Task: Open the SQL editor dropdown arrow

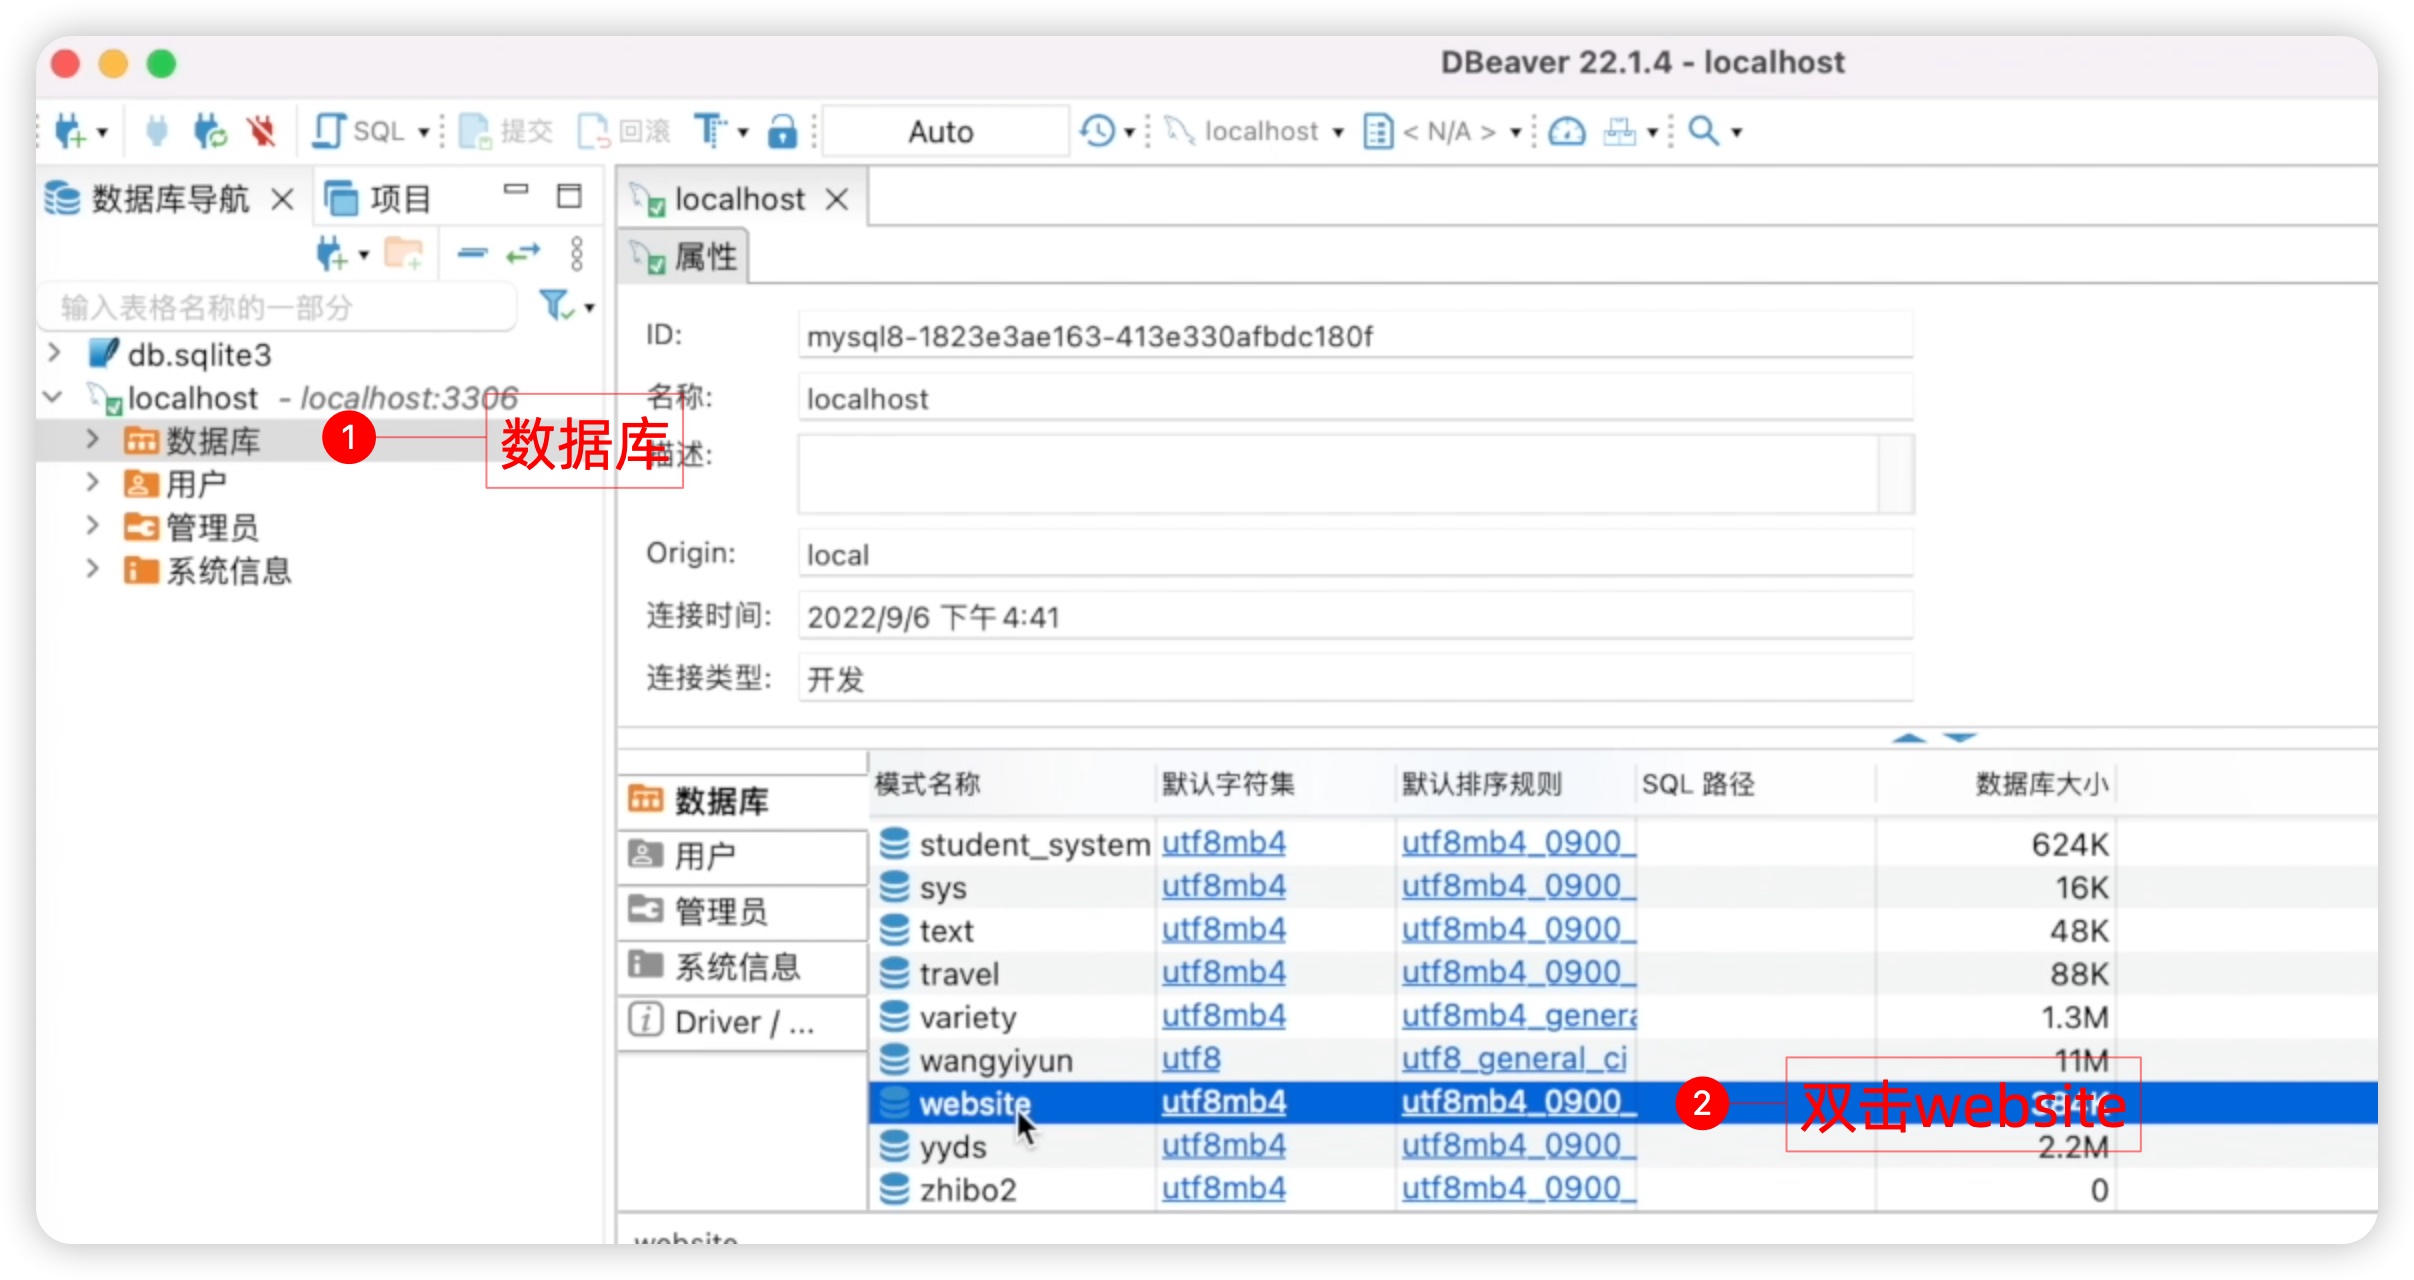Action: (424, 132)
